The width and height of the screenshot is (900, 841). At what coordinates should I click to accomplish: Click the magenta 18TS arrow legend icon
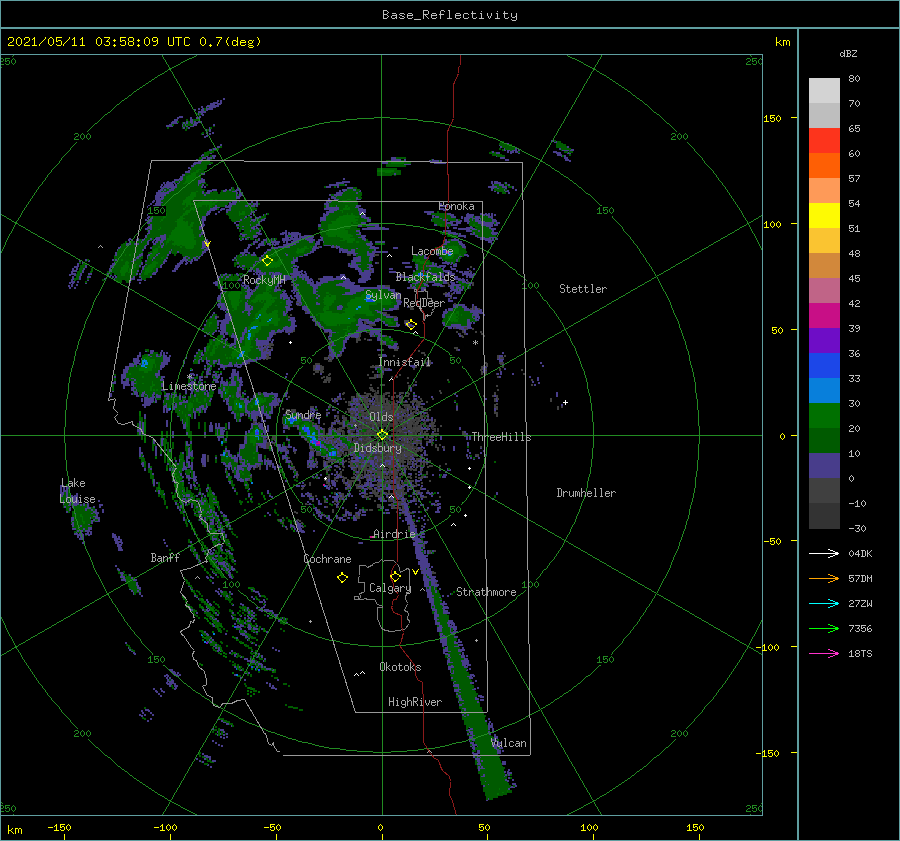point(824,653)
